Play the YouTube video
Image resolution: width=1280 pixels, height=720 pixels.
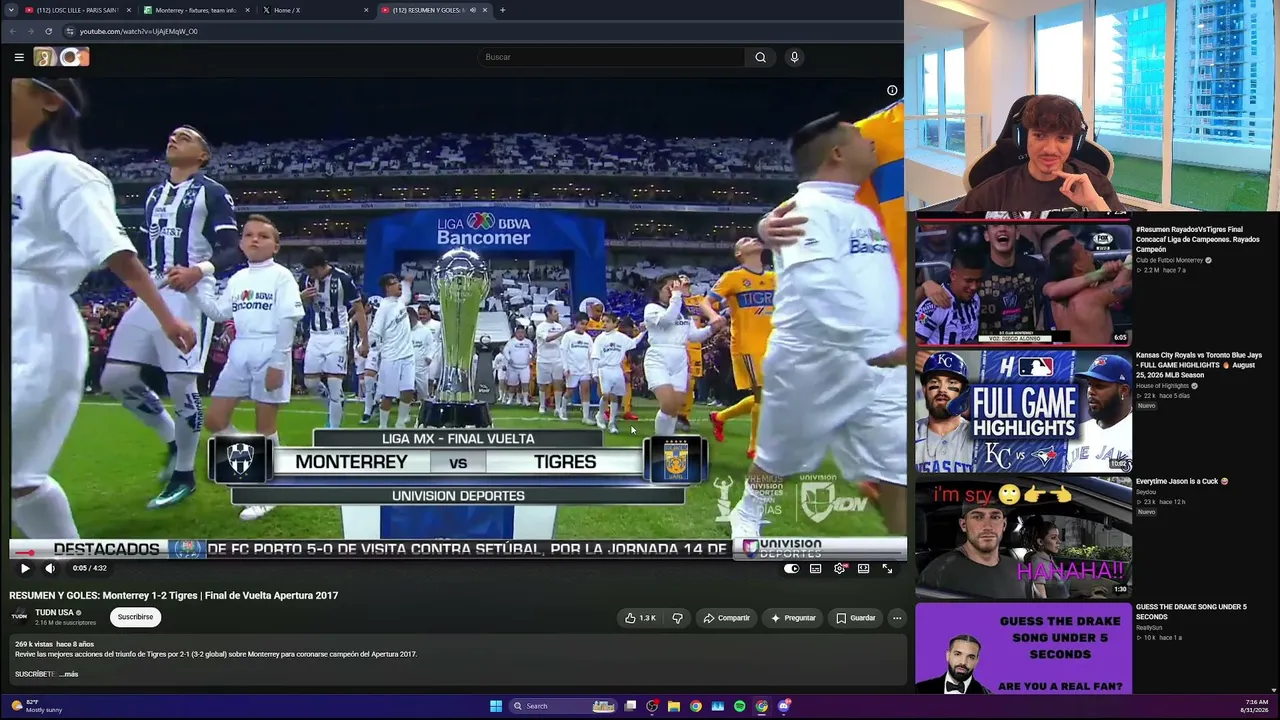click(25, 568)
